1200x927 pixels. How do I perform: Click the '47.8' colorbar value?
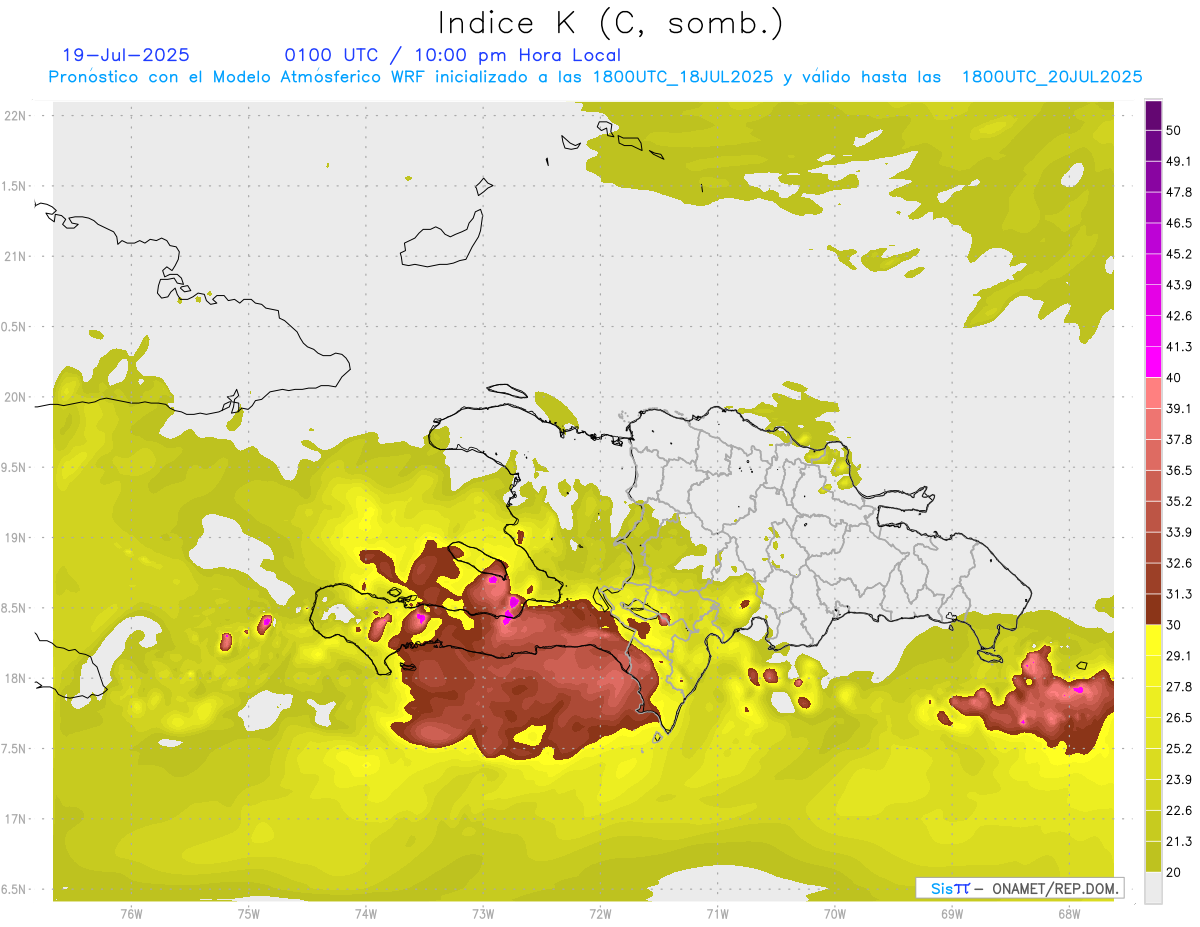1178,192
